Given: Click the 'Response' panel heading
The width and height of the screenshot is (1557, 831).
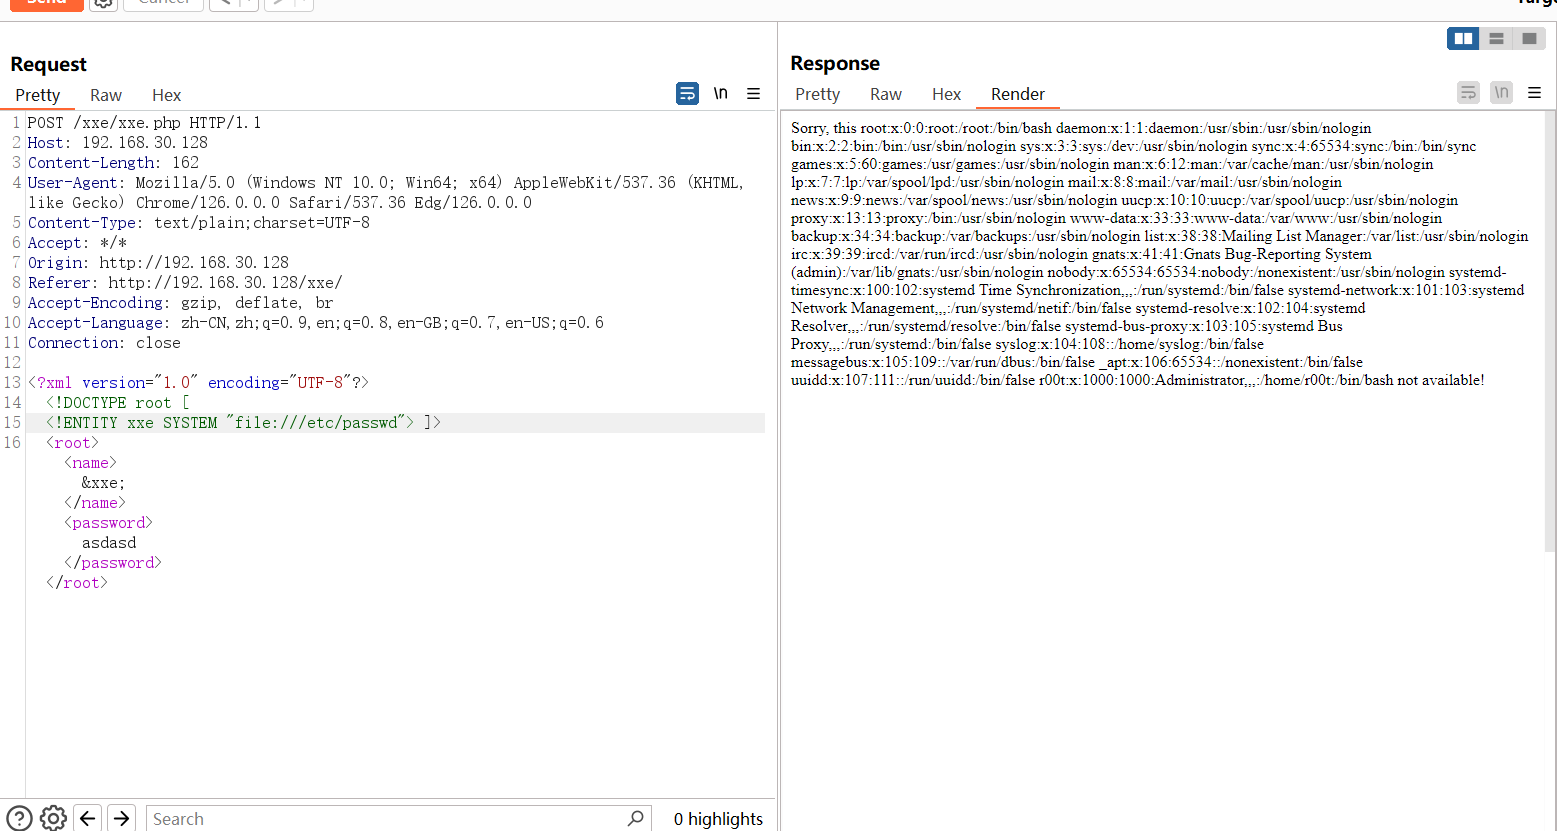Looking at the screenshot, I should point(835,63).
